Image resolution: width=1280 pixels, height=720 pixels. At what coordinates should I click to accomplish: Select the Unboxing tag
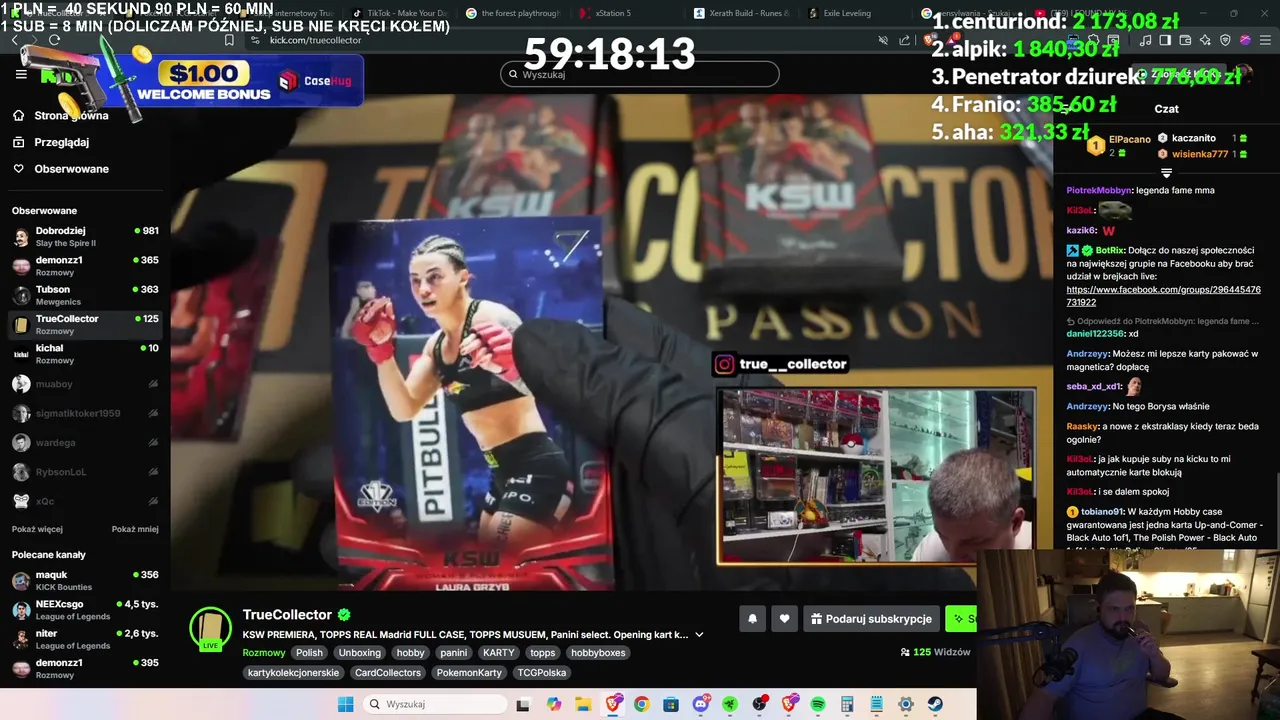[x=359, y=653]
